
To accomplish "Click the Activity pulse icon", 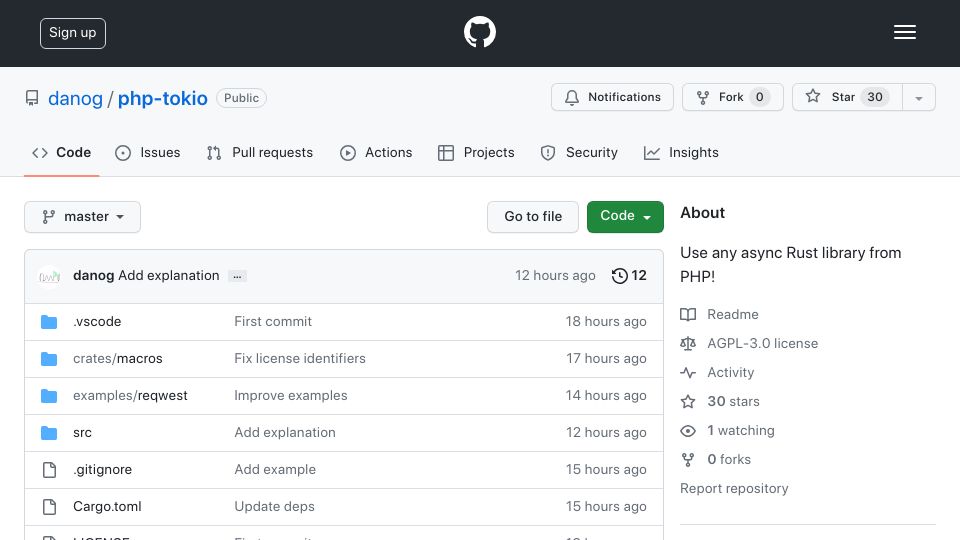I will 688,372.
